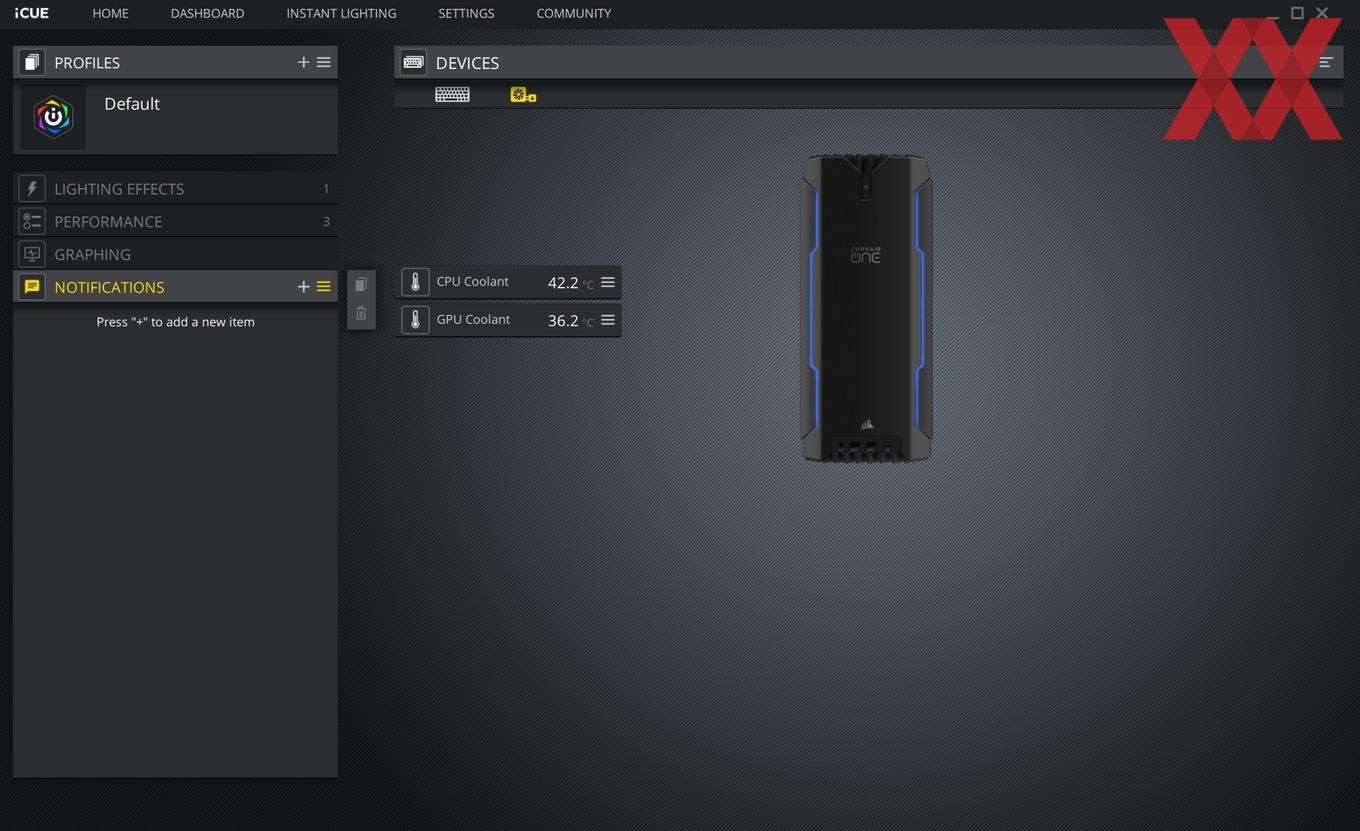Image resolution: width=1360 pixels, height=831 pixels.
Task: Click the CPU Coolant thermometer icon
Action: (x=415, y=282)
